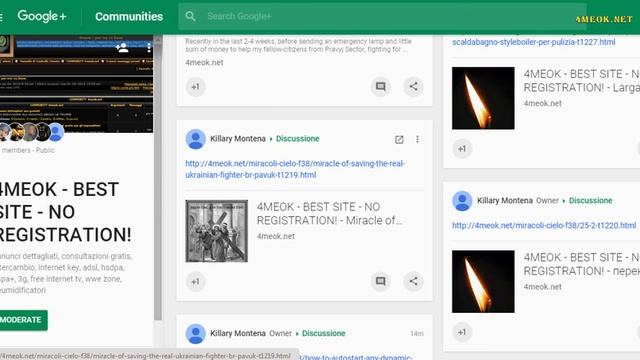Click +1 on the Pravyj Sector post
The image size is (640, 360).
coord(196,87)
